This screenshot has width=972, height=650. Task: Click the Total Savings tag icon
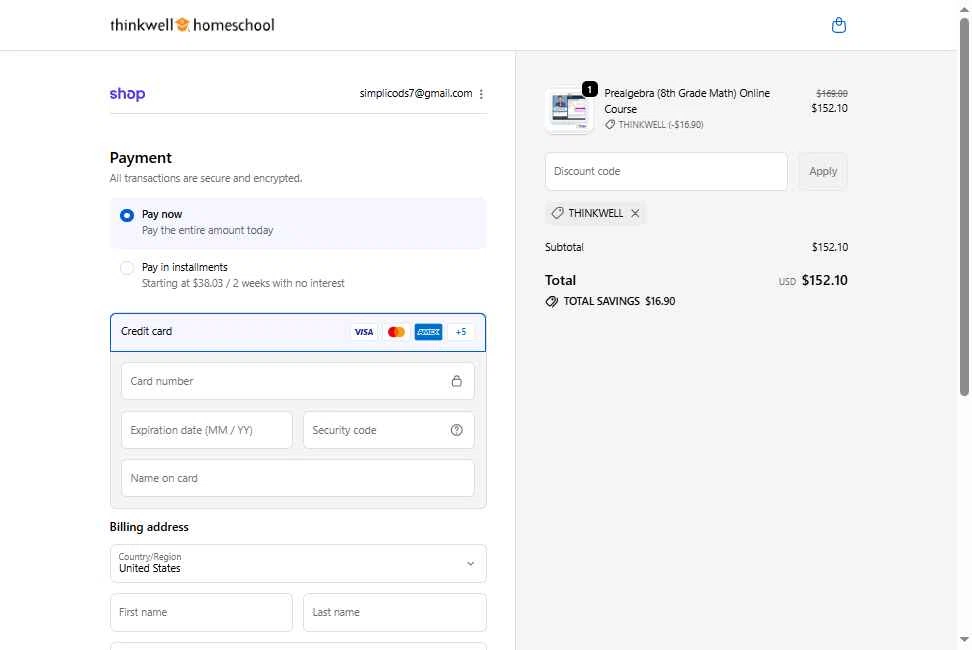tap(551, 302)
